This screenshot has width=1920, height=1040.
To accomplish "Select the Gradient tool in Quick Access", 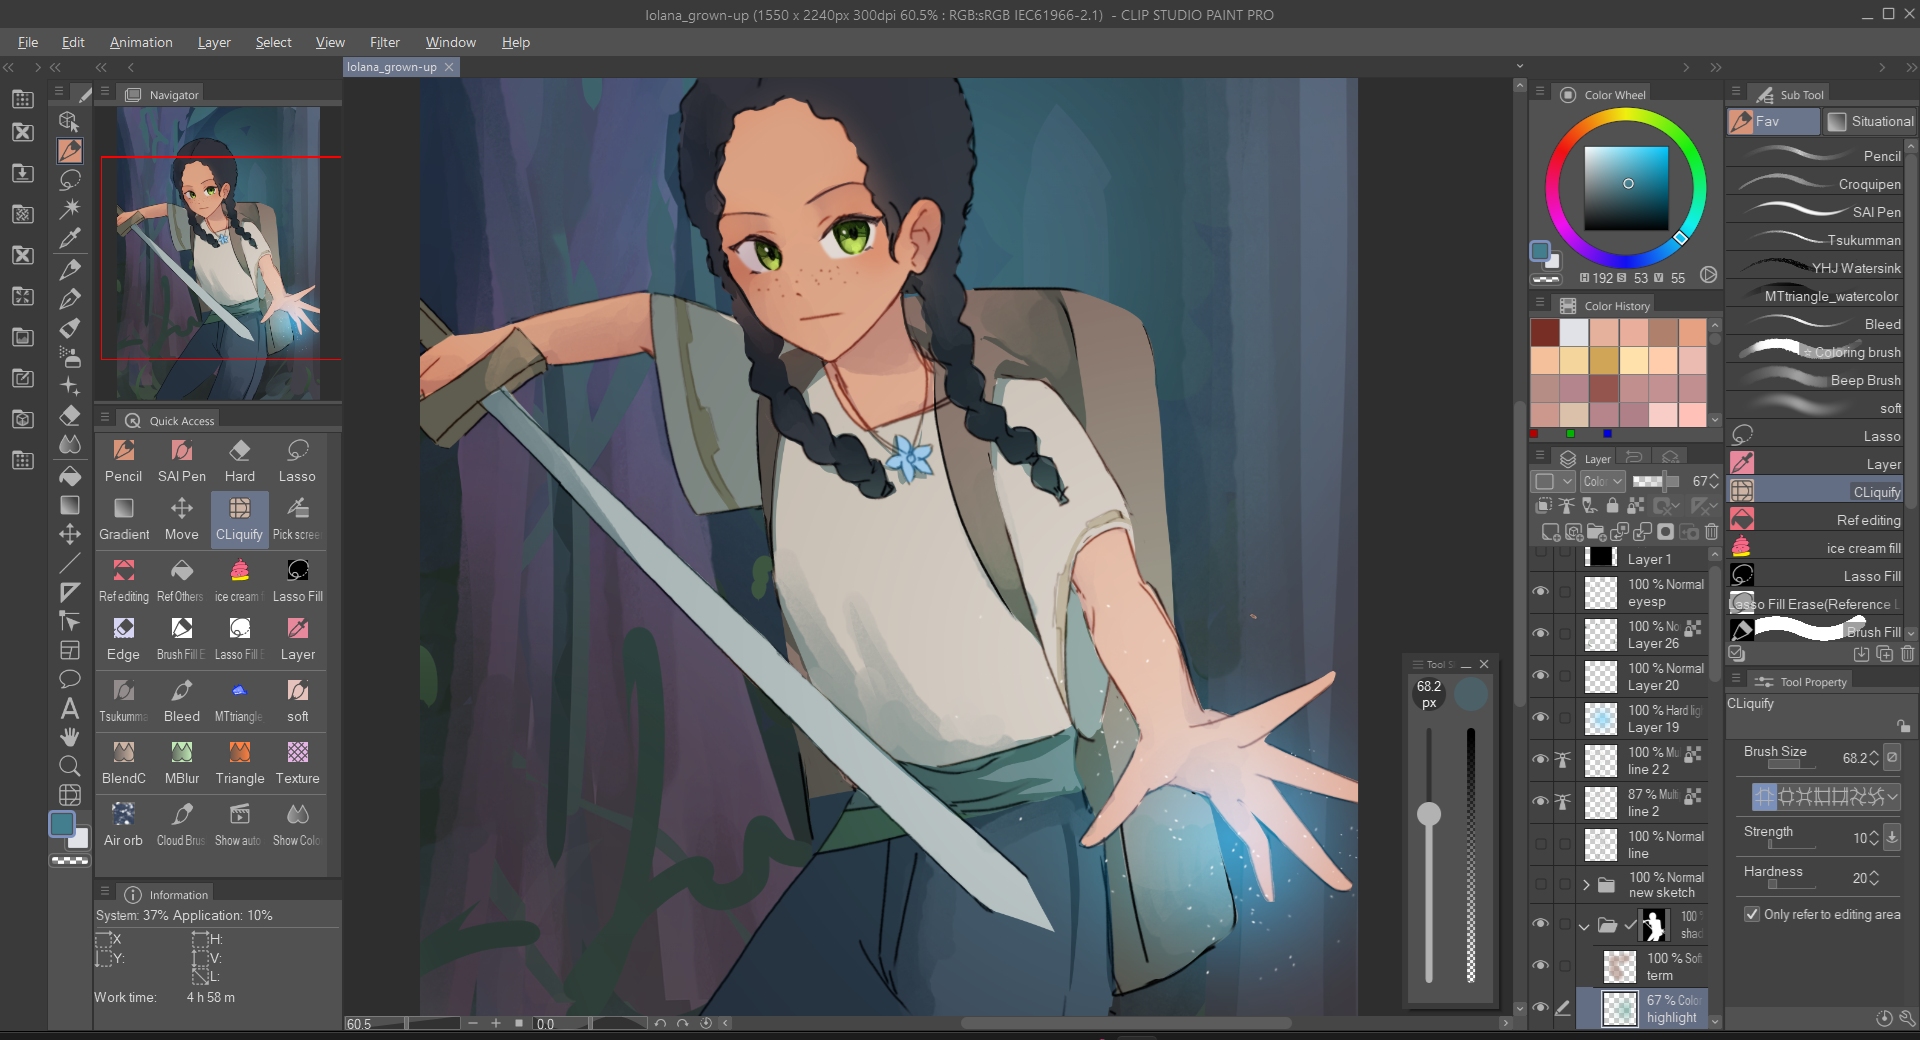I will tap(124, 518).
